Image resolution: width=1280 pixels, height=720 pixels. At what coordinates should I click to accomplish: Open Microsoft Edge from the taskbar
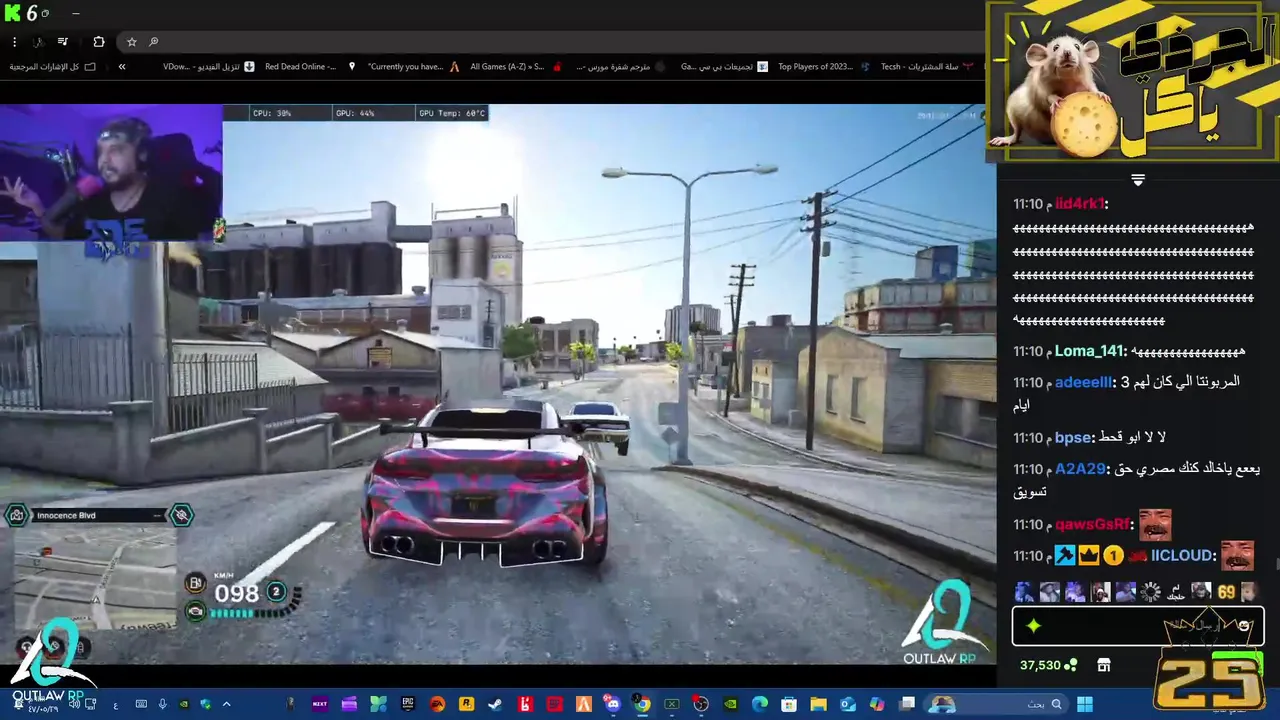760,704
